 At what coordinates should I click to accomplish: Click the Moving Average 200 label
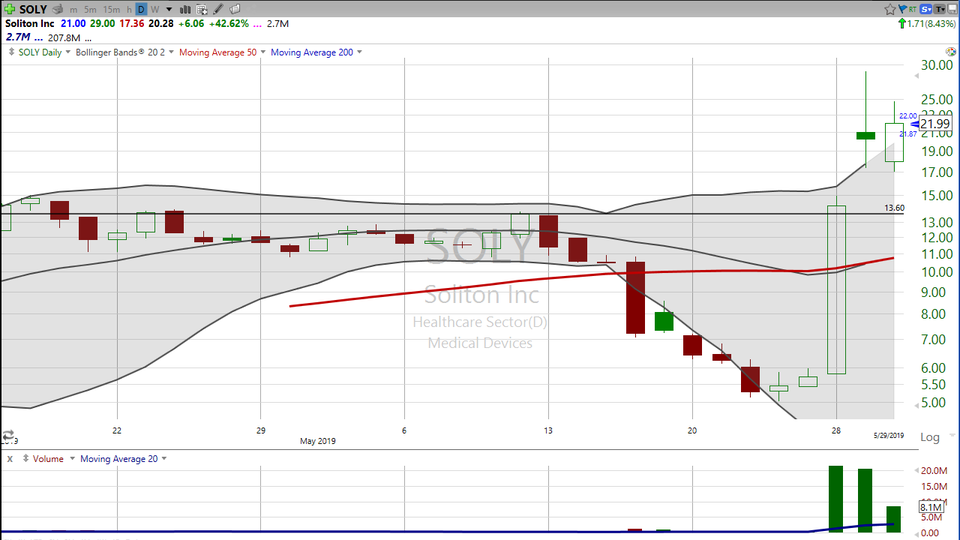tap(312, 52)
